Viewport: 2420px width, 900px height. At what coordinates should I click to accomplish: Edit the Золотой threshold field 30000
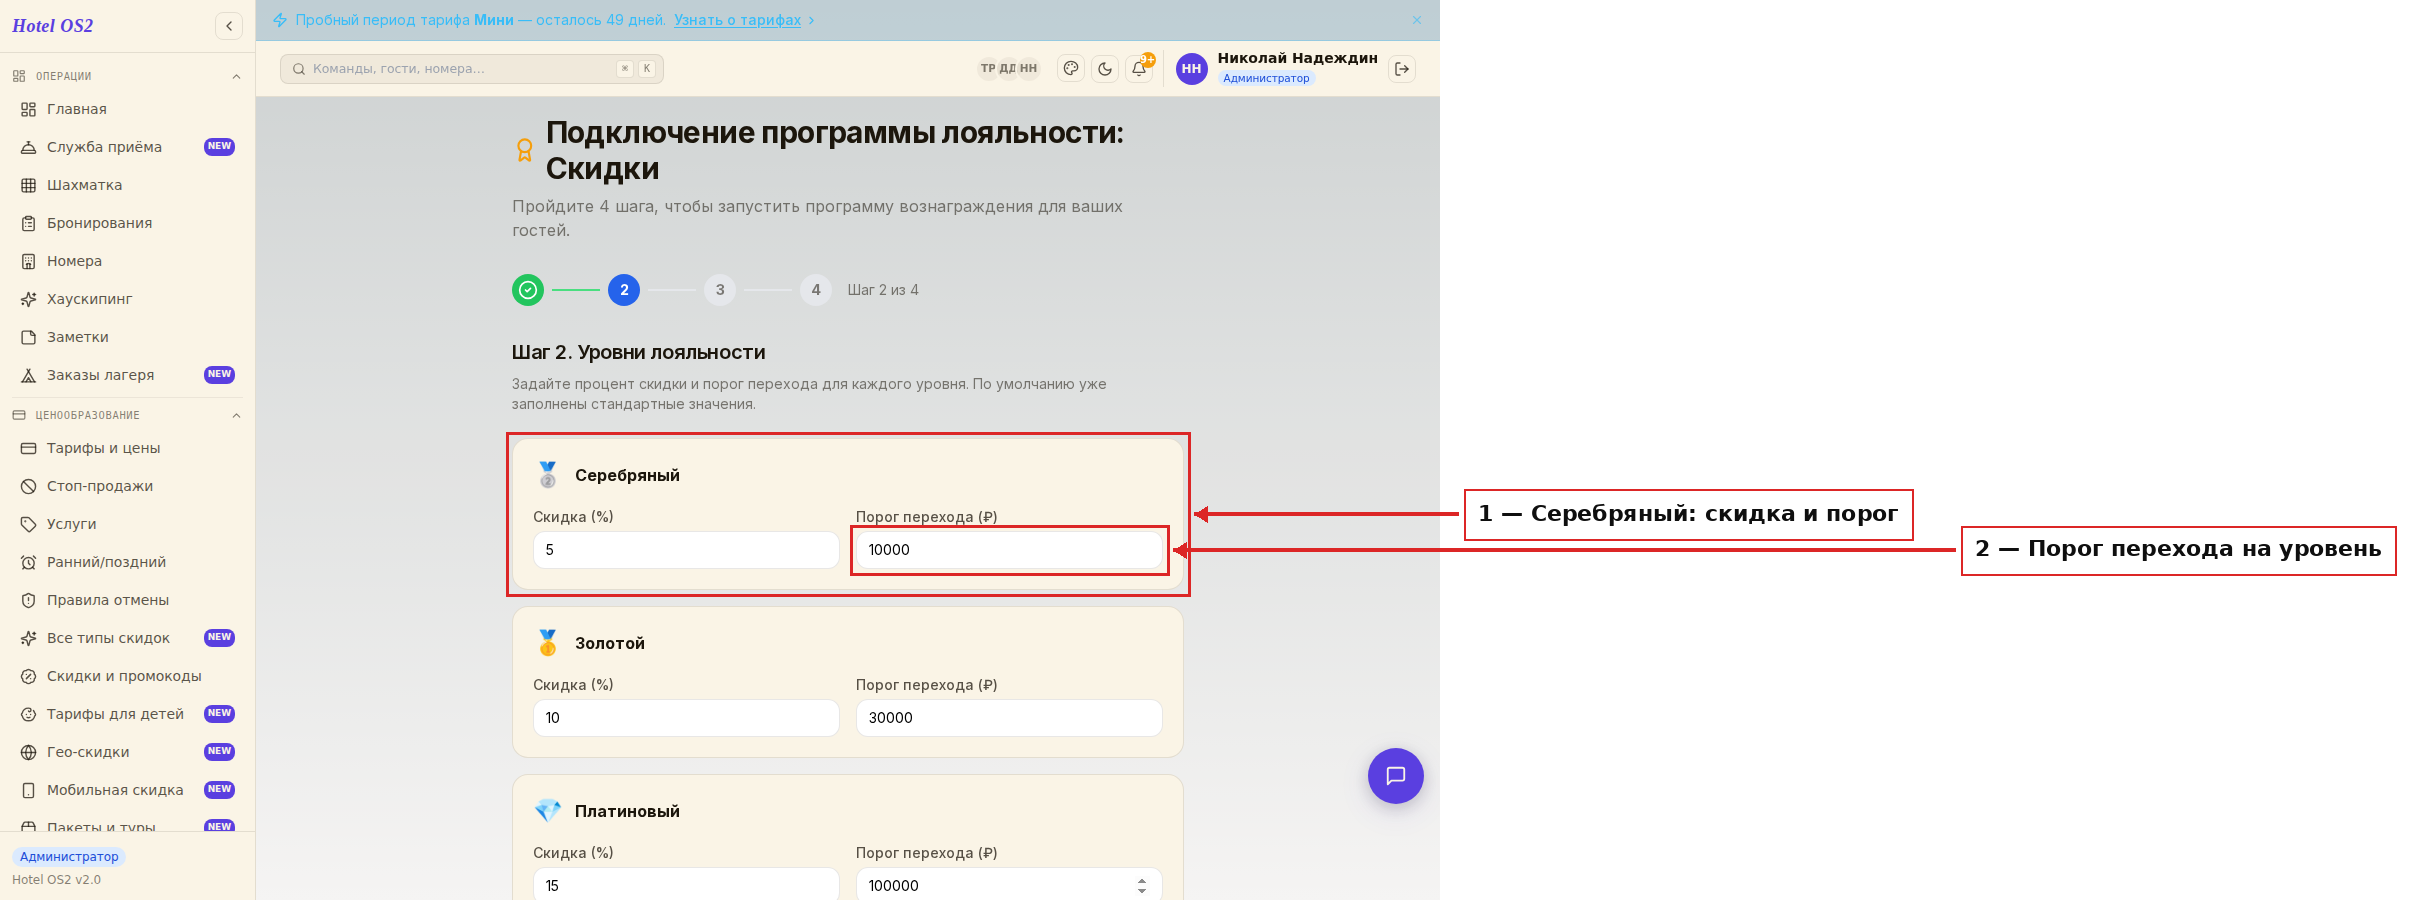tap(1009, 718)
